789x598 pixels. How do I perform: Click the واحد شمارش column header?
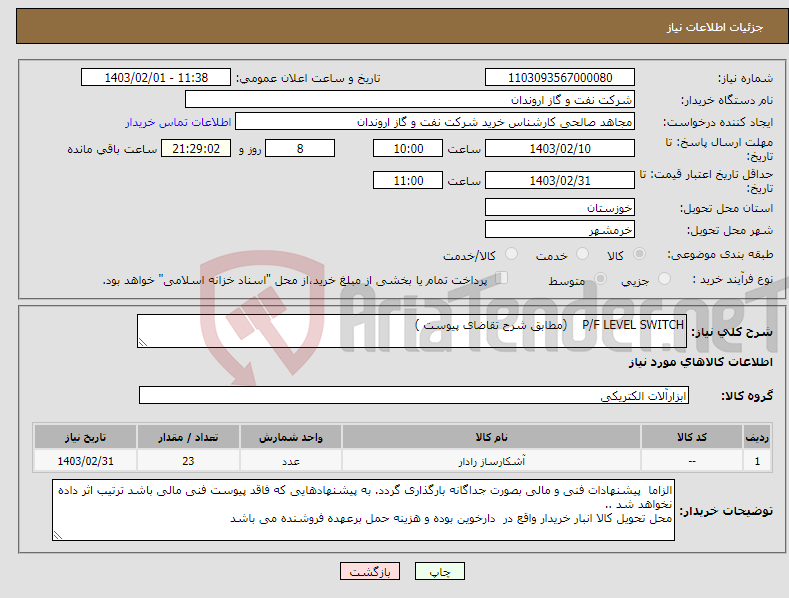tap(291, 437)
